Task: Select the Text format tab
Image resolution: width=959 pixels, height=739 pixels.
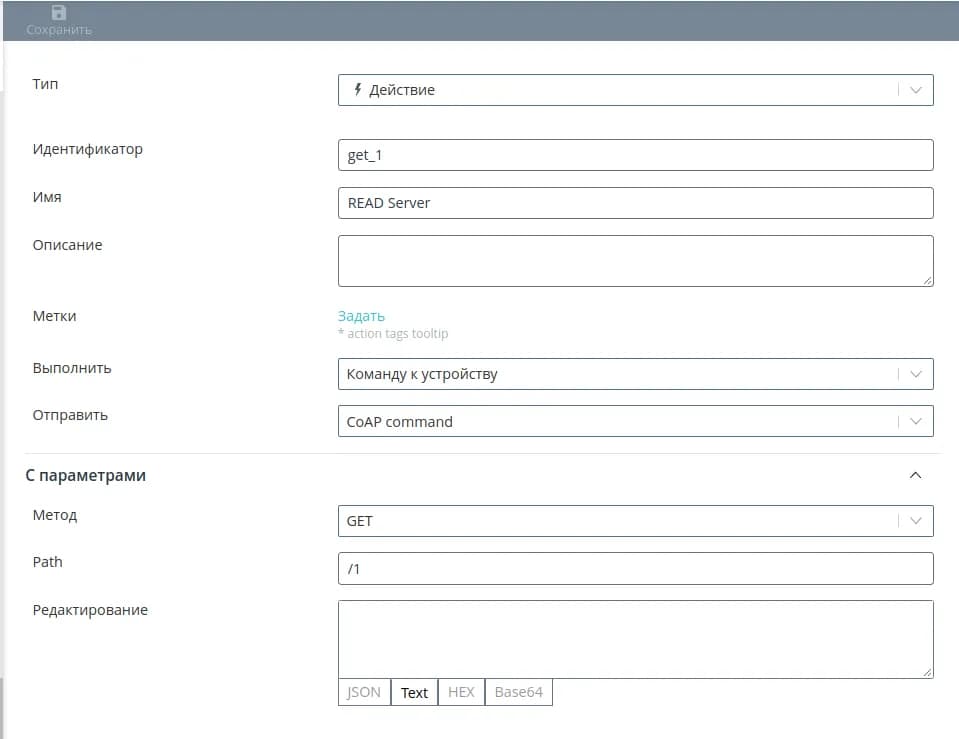Action: pos(414,692)
